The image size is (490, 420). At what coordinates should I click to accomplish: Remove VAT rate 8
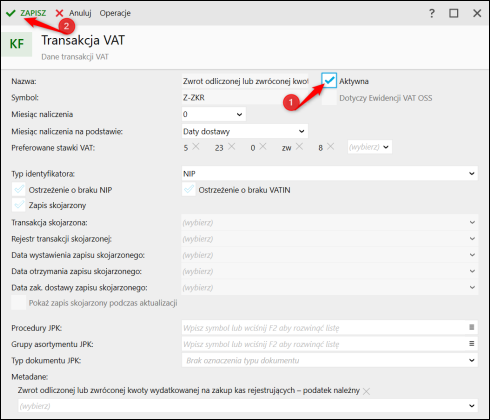[330, 146]
